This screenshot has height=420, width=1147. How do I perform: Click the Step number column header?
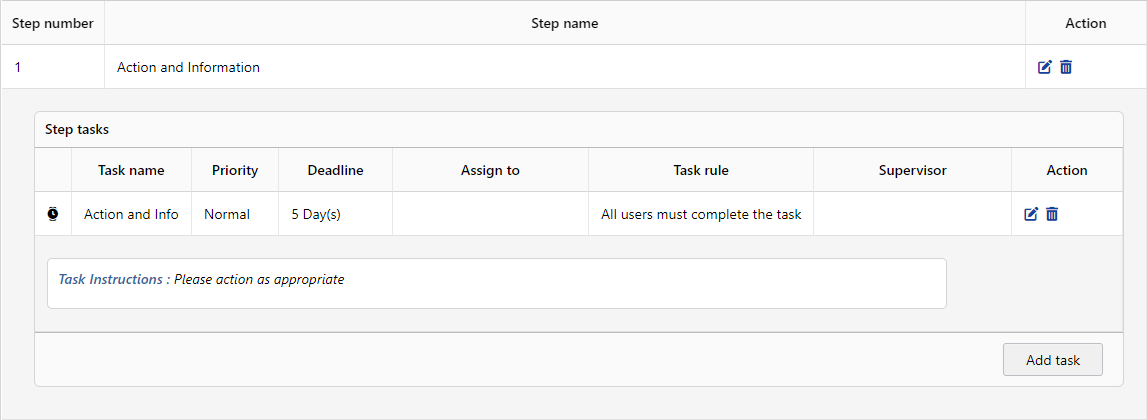53,23
